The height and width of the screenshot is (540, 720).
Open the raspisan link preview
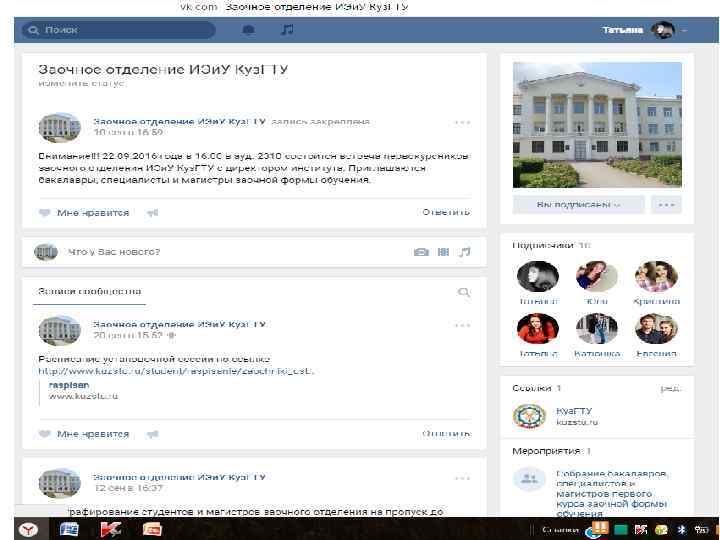pos(69,385)
